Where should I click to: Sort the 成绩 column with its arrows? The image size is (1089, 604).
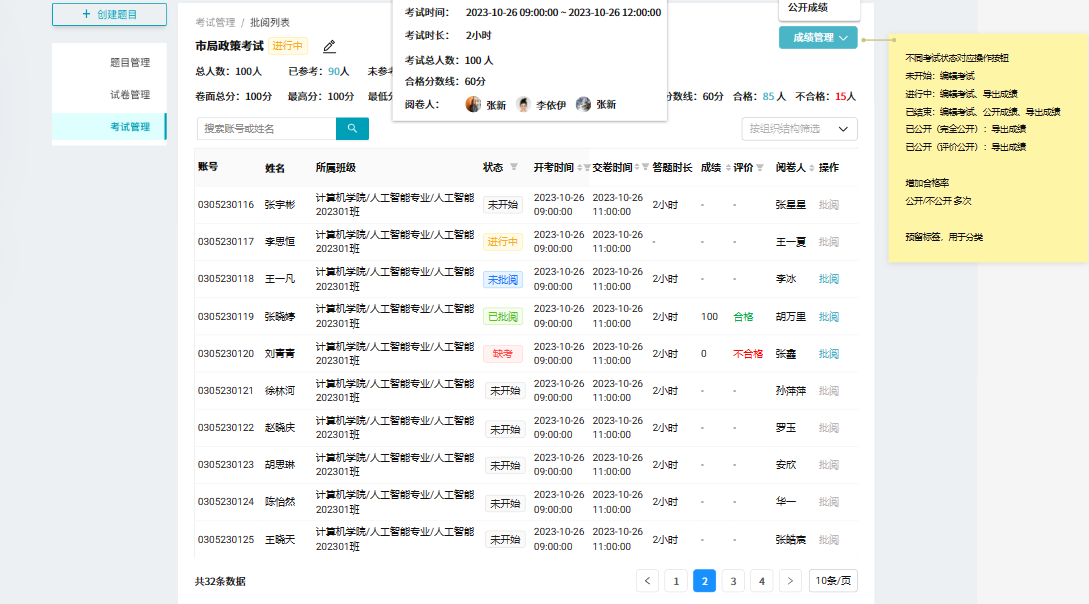tap(728, 168)
